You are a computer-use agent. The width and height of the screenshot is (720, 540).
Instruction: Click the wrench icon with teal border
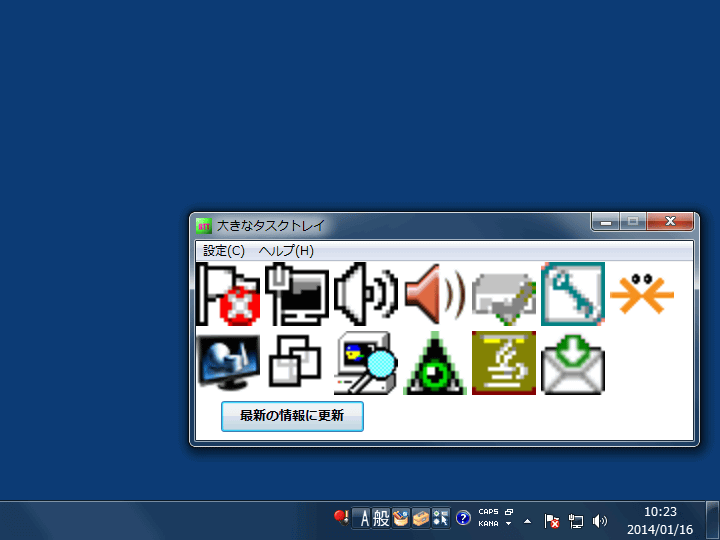[x=572, y=294]
